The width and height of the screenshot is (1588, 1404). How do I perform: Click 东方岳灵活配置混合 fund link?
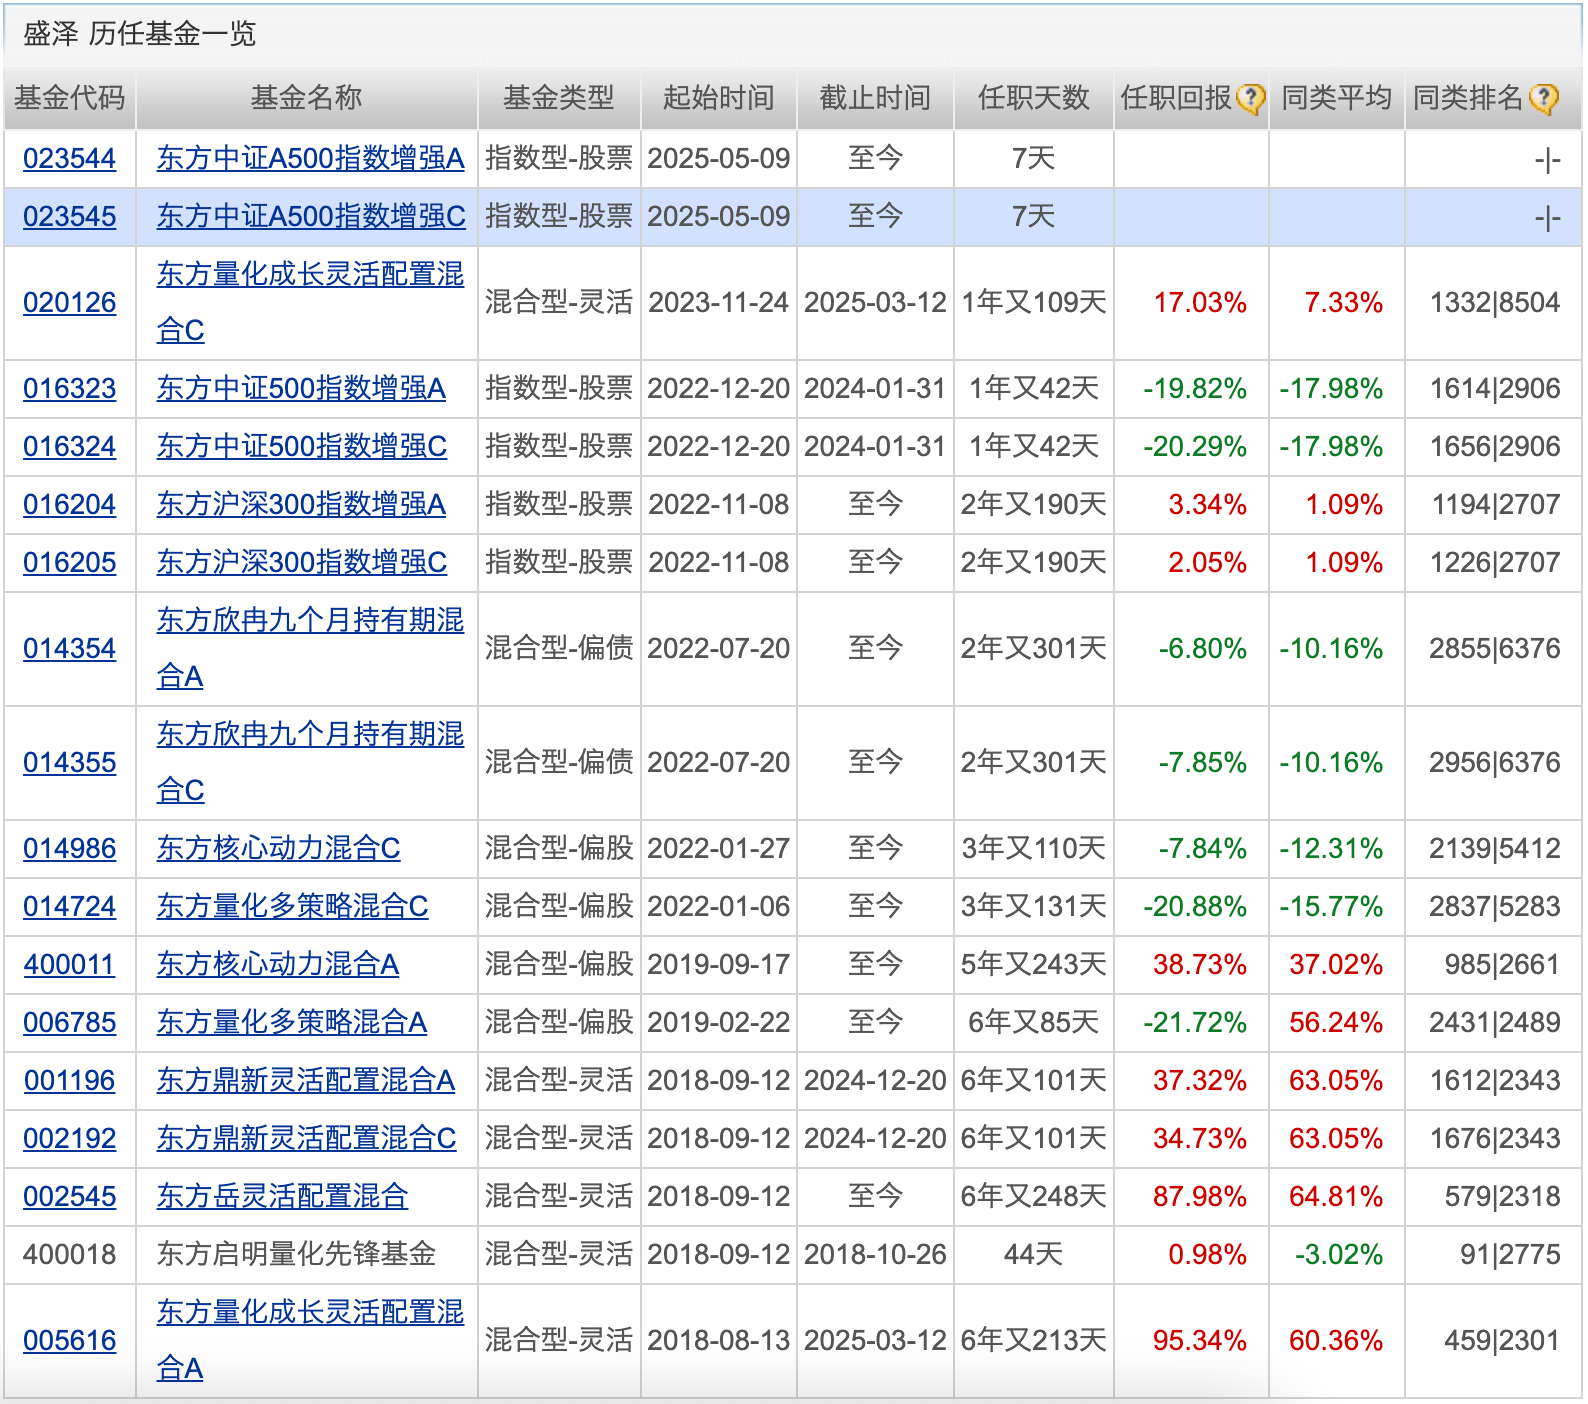(x=282, y=1197)
